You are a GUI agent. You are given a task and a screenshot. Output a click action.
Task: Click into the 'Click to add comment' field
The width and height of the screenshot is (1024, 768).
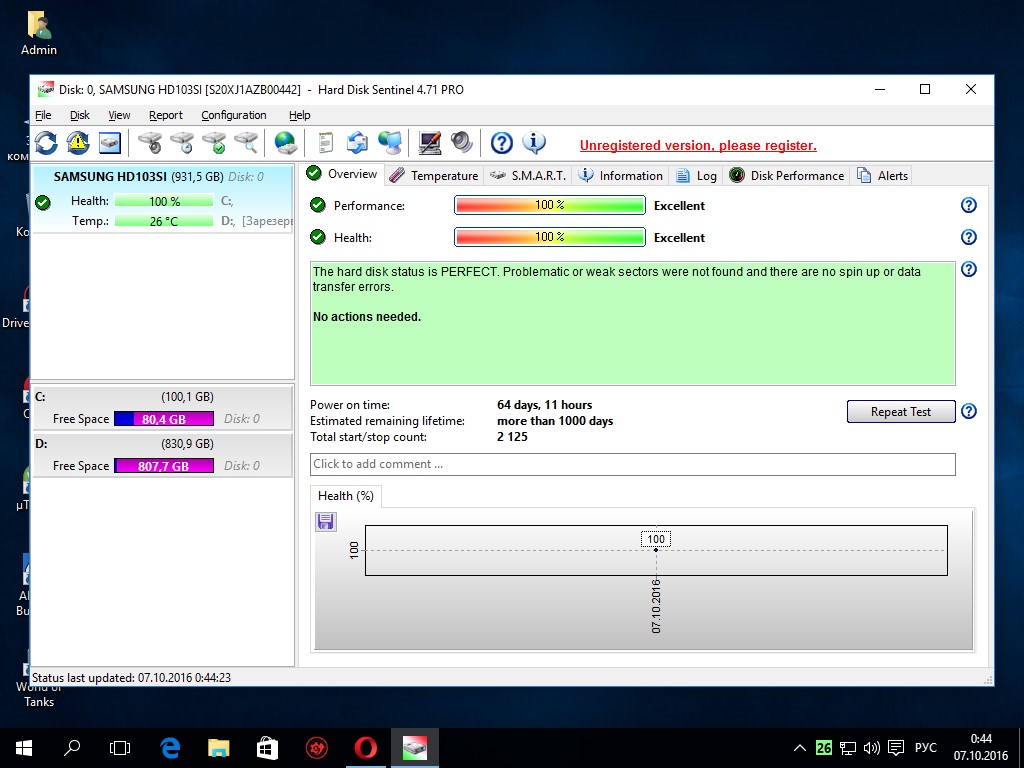pyautogui.click(x=632, y=464)
